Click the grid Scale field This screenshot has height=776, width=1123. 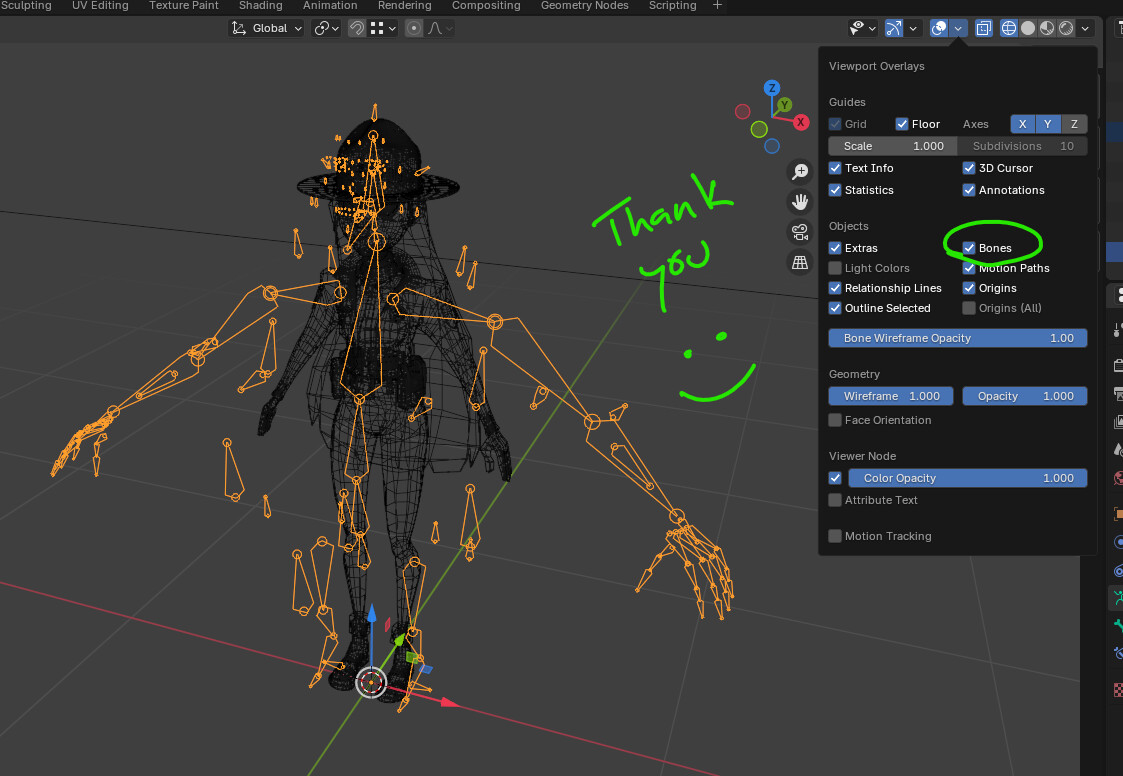[x=893, y=146]
